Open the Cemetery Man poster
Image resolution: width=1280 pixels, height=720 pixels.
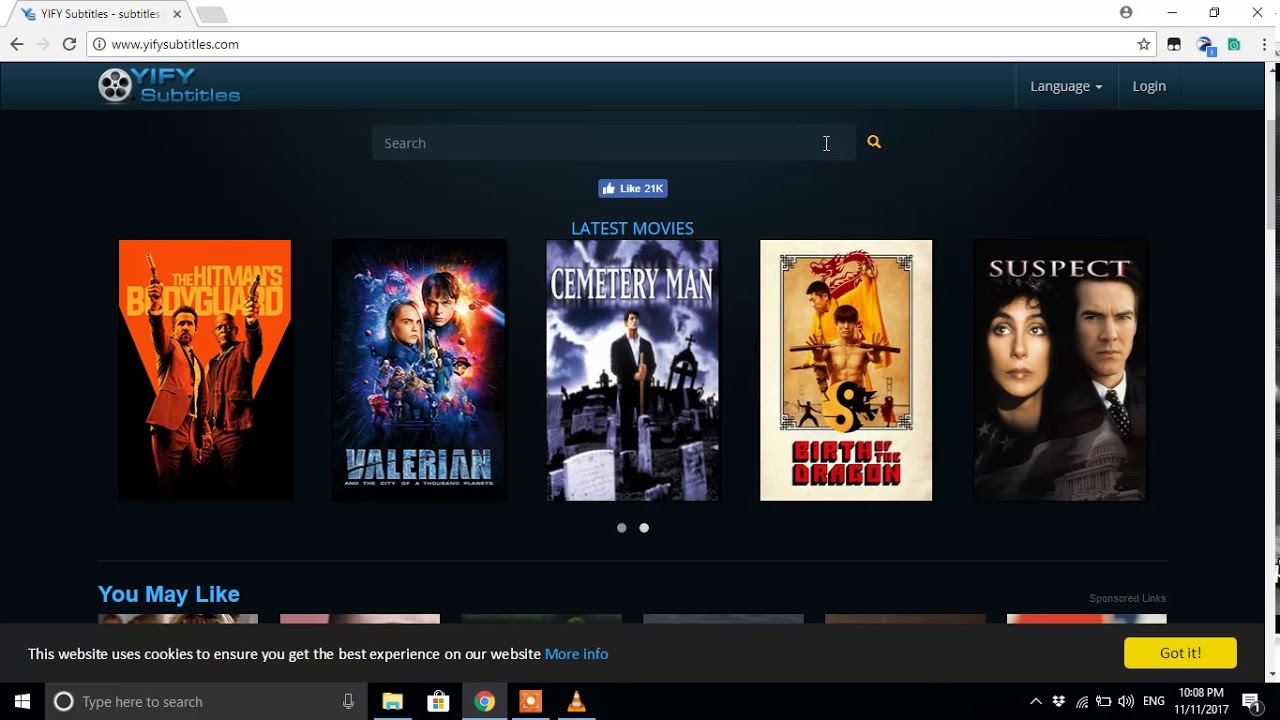(x=632, y=370)
